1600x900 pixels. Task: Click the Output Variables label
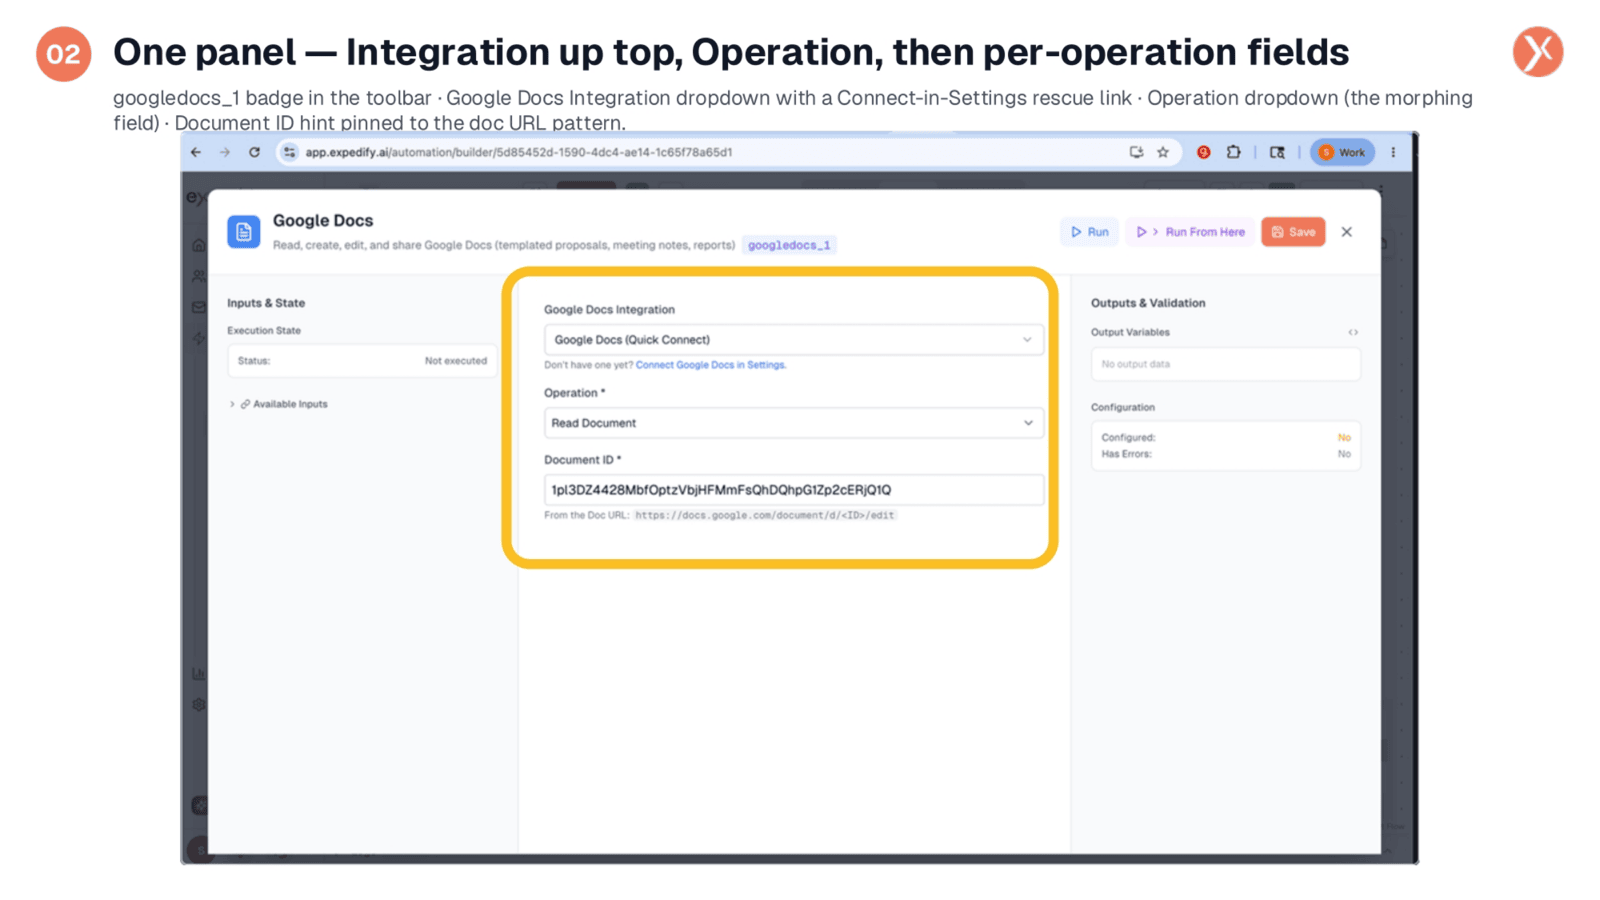coord(1130,333)
